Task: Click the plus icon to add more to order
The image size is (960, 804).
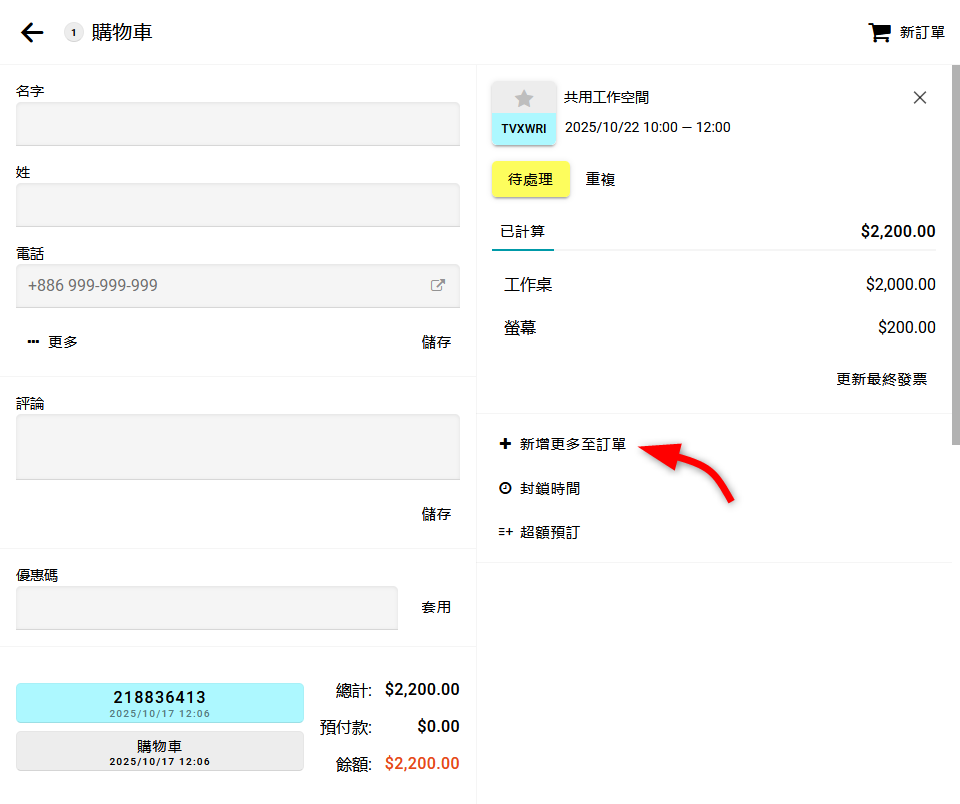Action: [505, 444]
